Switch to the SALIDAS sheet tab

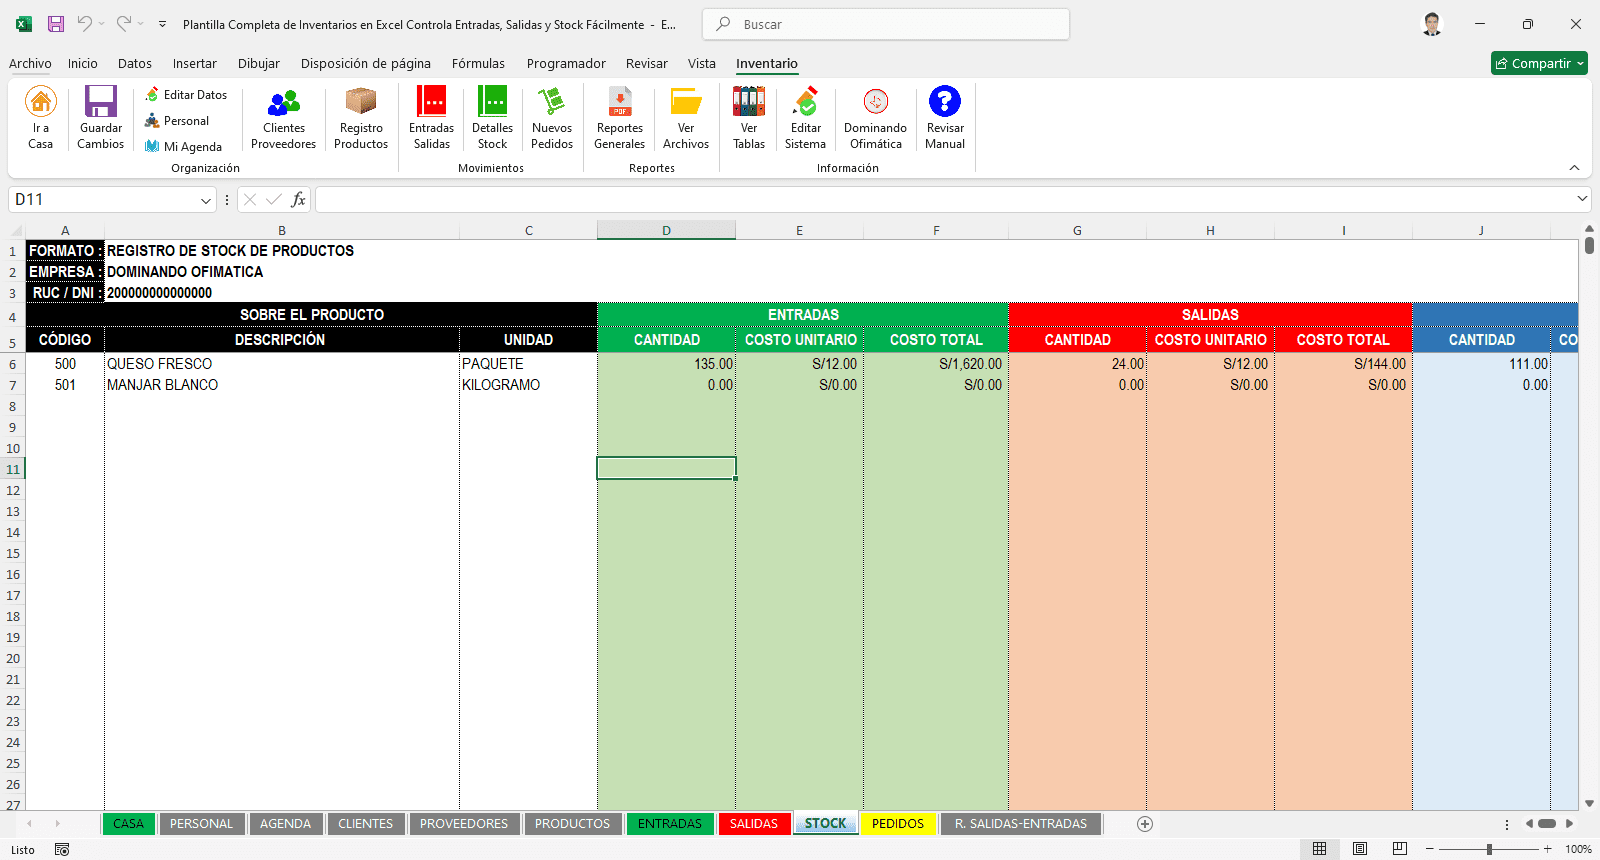click(754, 824)
